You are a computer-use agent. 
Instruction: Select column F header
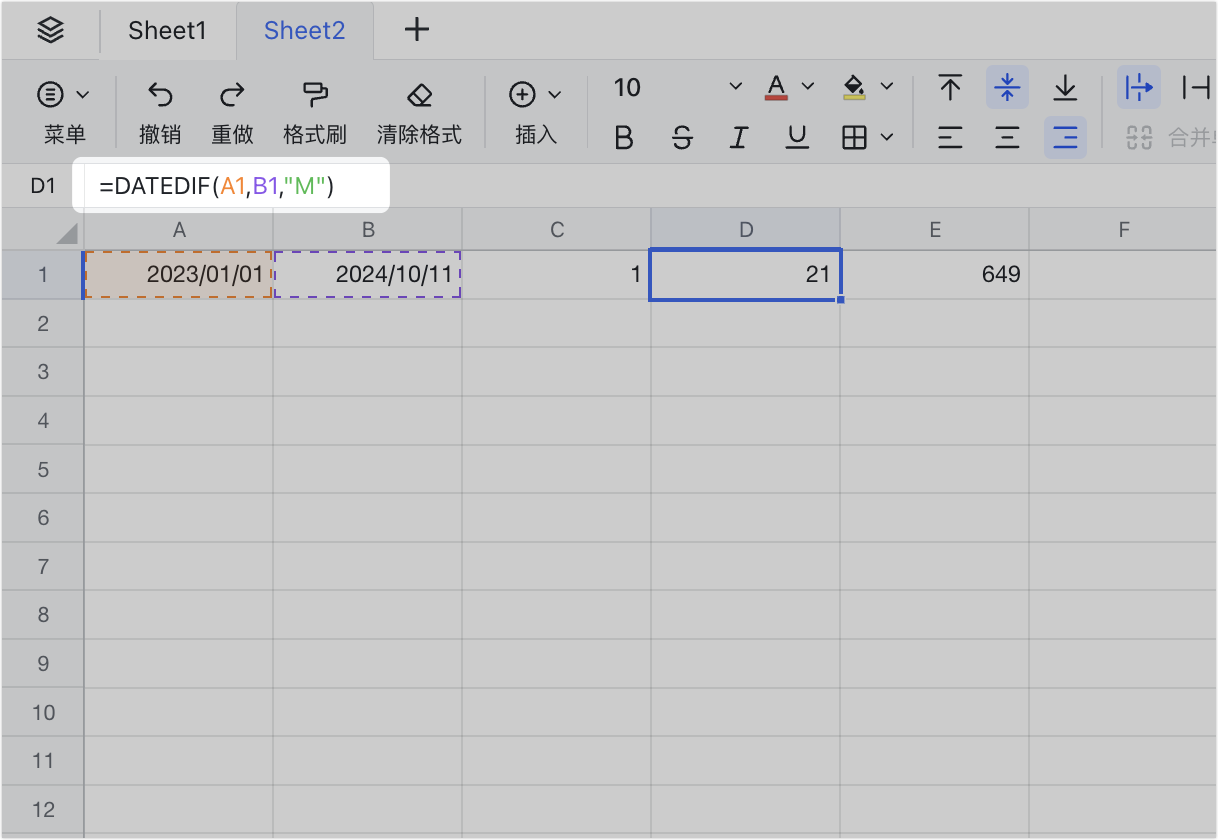tap(1124, 230)
